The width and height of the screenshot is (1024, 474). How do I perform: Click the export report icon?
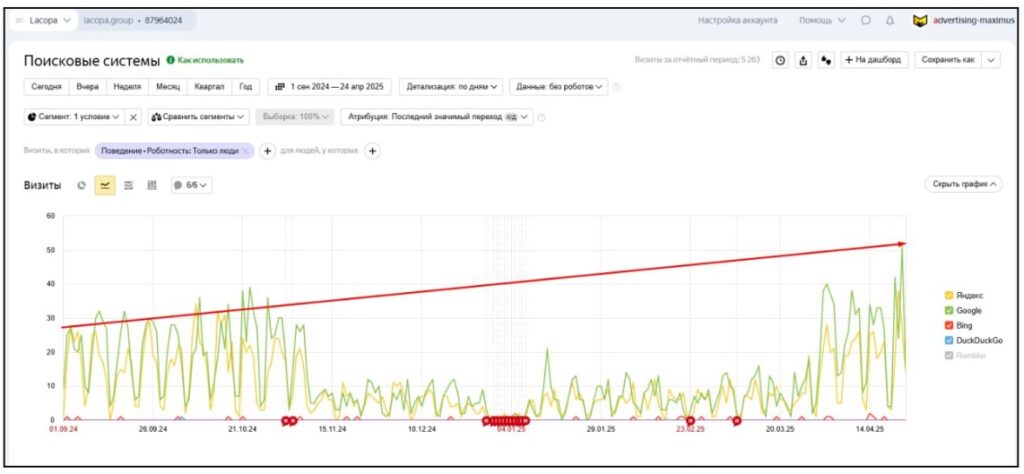[x=803, y=60]
